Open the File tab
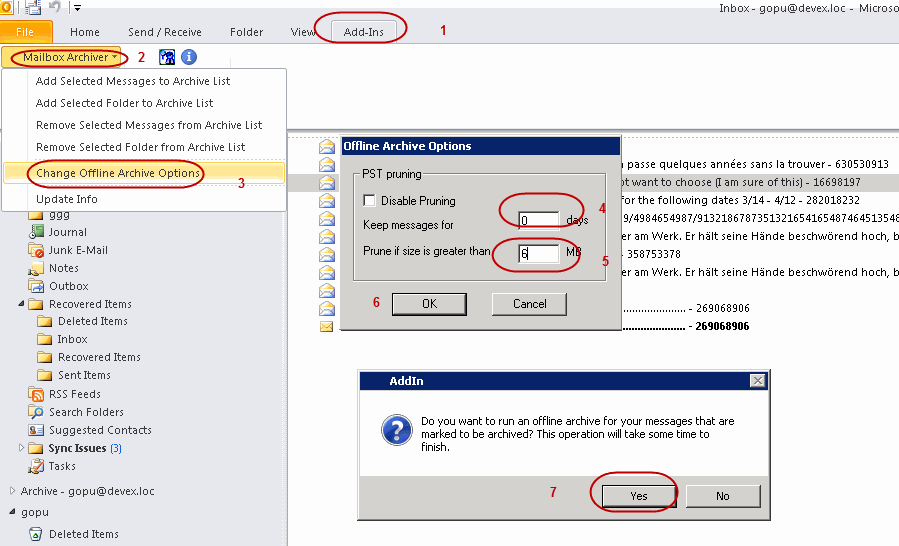The width and height of the screenshot is (899, 546). coord(26,32)
